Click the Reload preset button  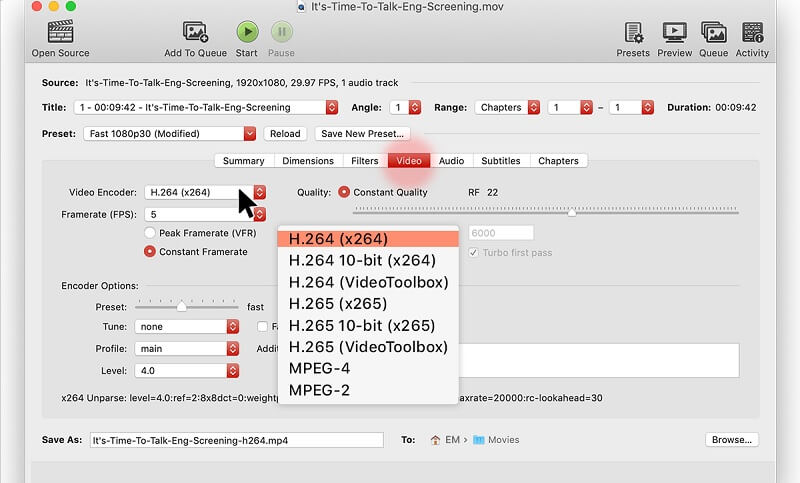[x=285, y=134]
